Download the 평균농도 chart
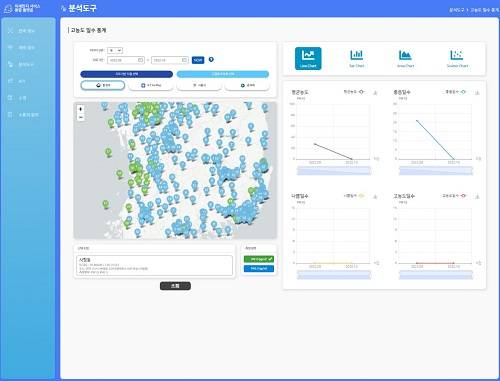 point(375,93)
